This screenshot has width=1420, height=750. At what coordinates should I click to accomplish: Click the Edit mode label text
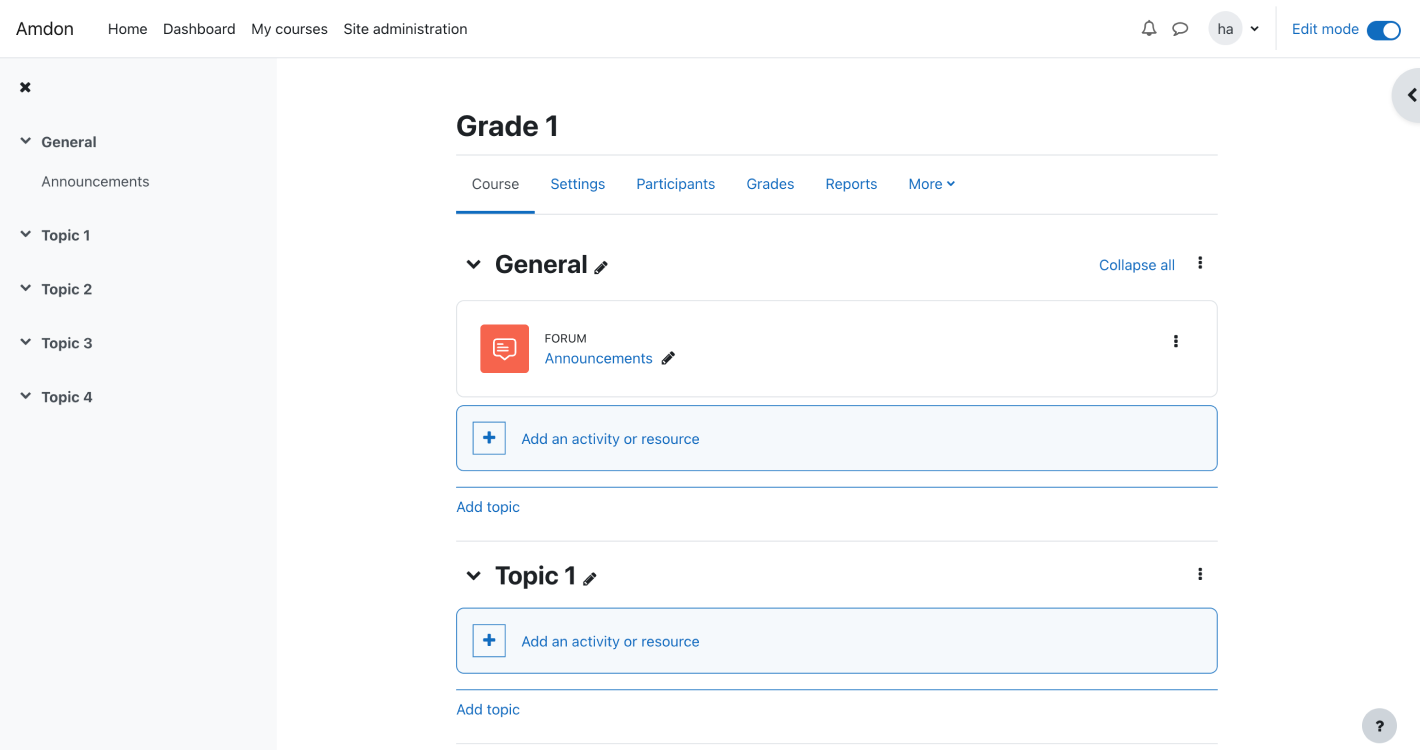tap(1325, 29)
